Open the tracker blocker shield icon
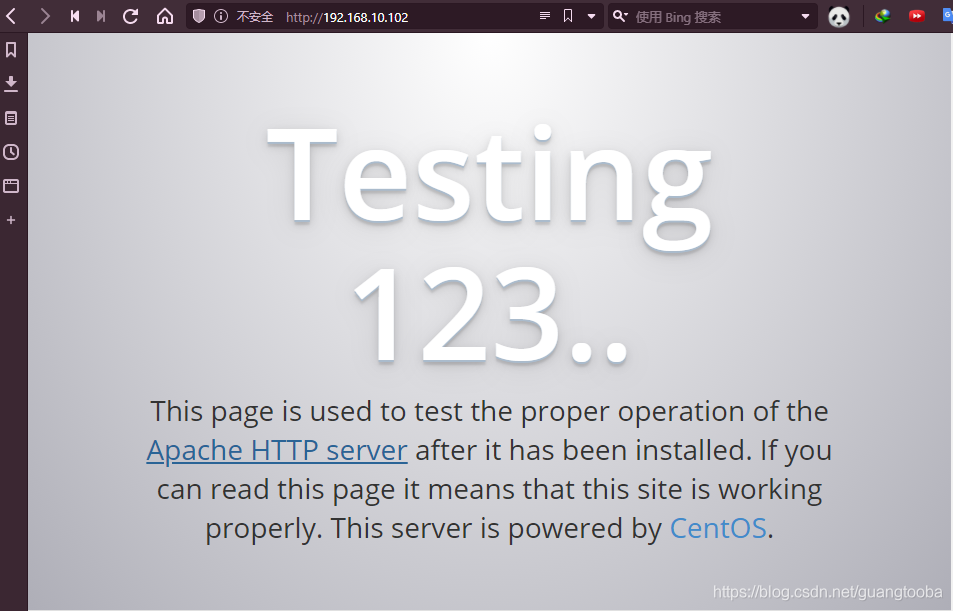 (199, 16)
